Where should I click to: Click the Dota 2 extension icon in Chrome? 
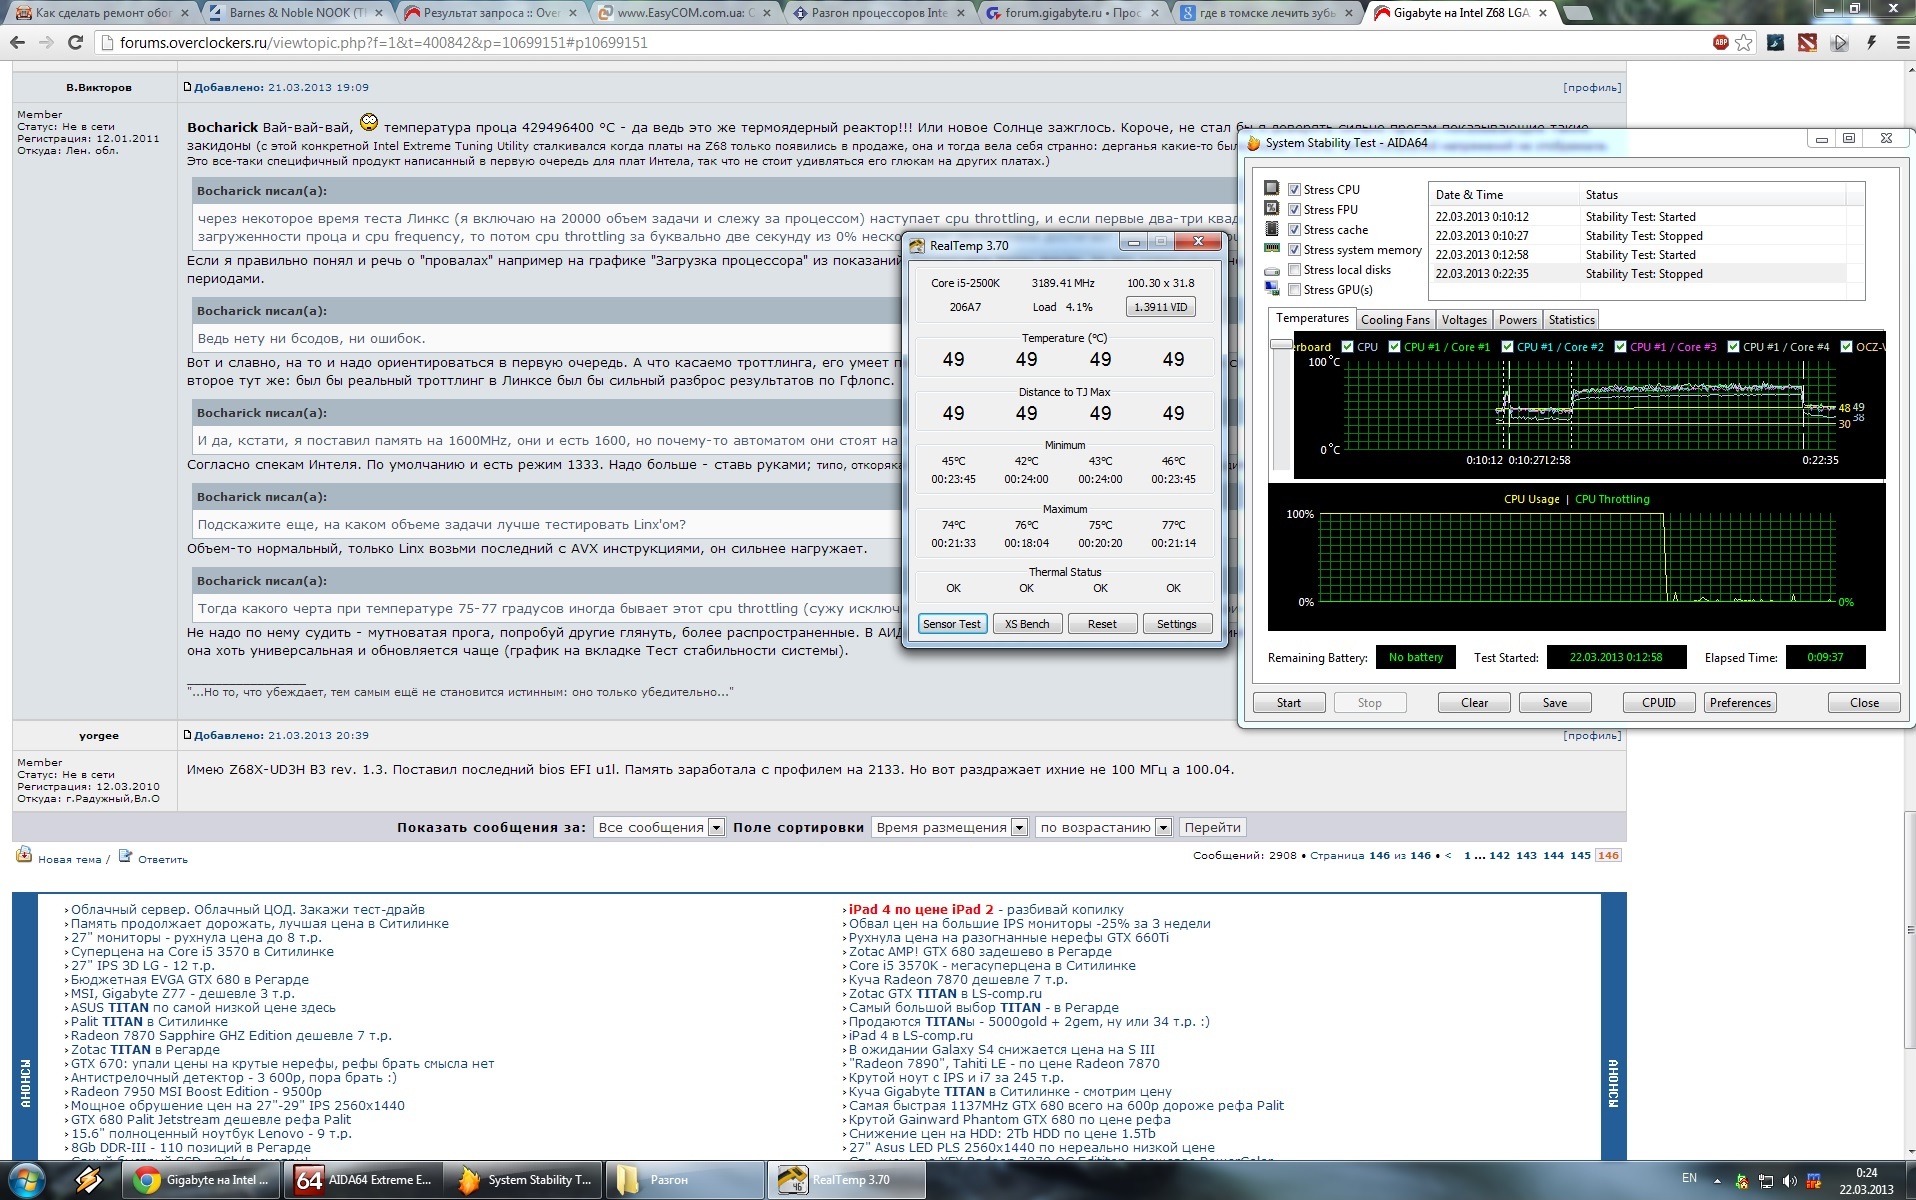tap(1806, 43)
